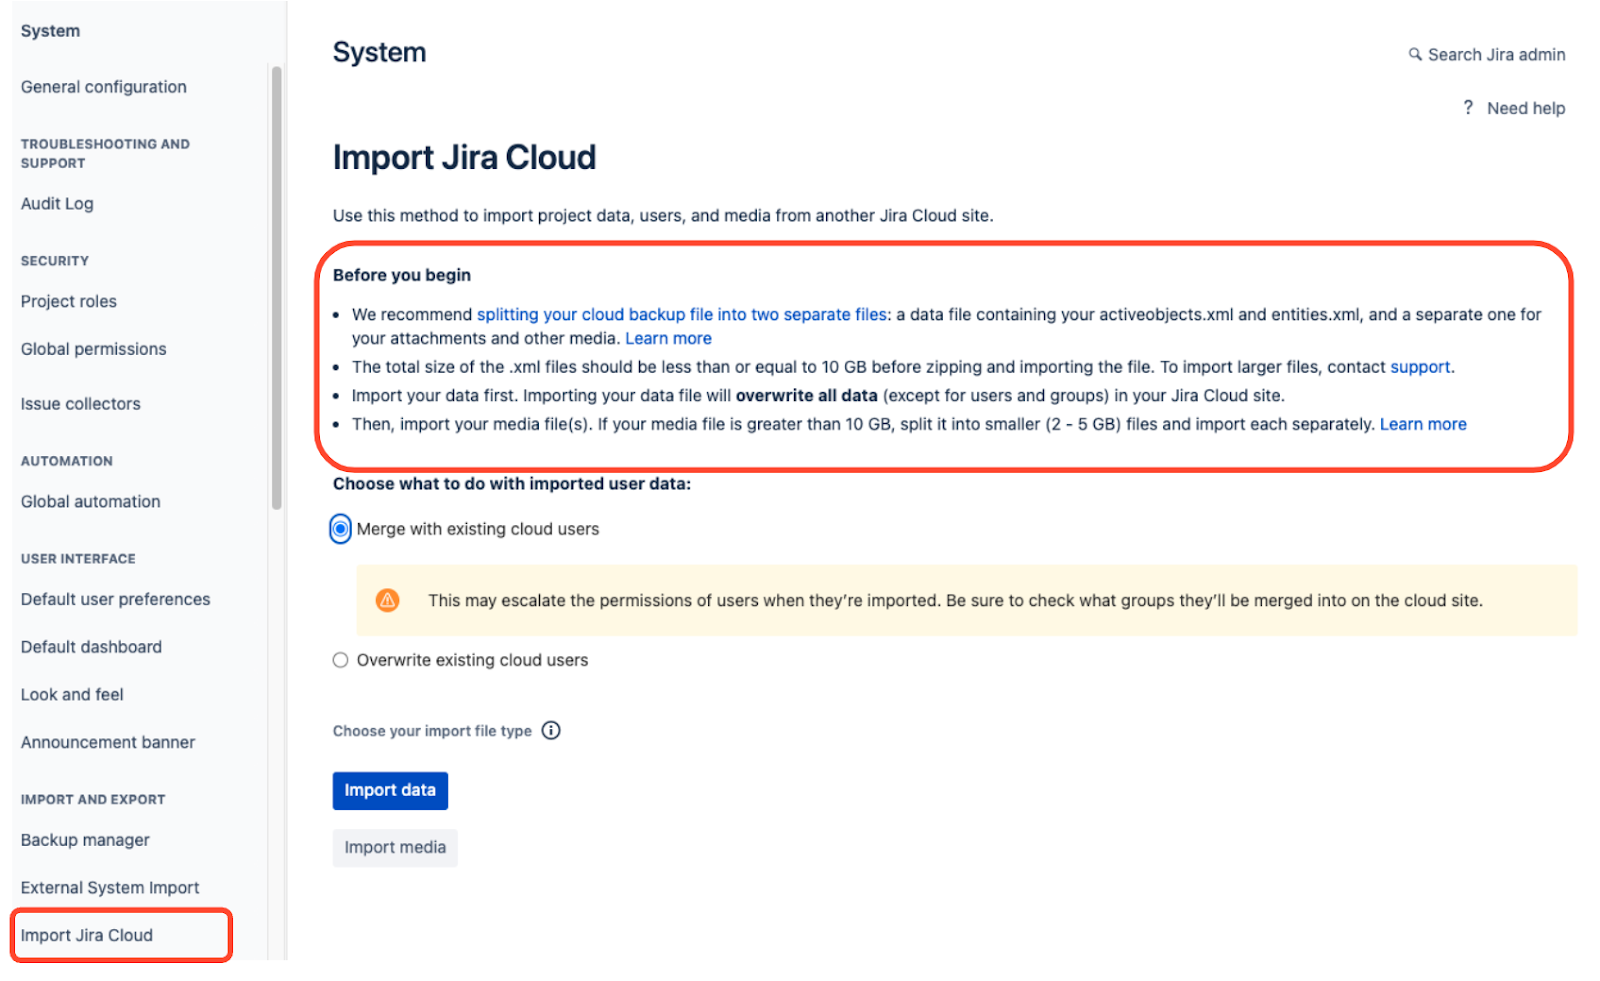Go to Project roles

pyautogui.click(x=69, y=301)
